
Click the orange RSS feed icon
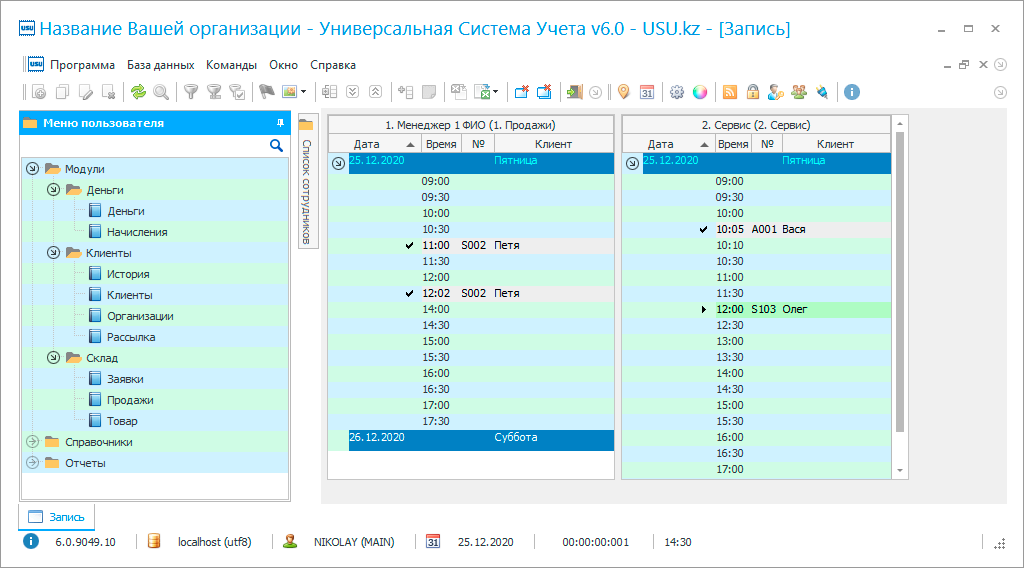tap(729, 92)
